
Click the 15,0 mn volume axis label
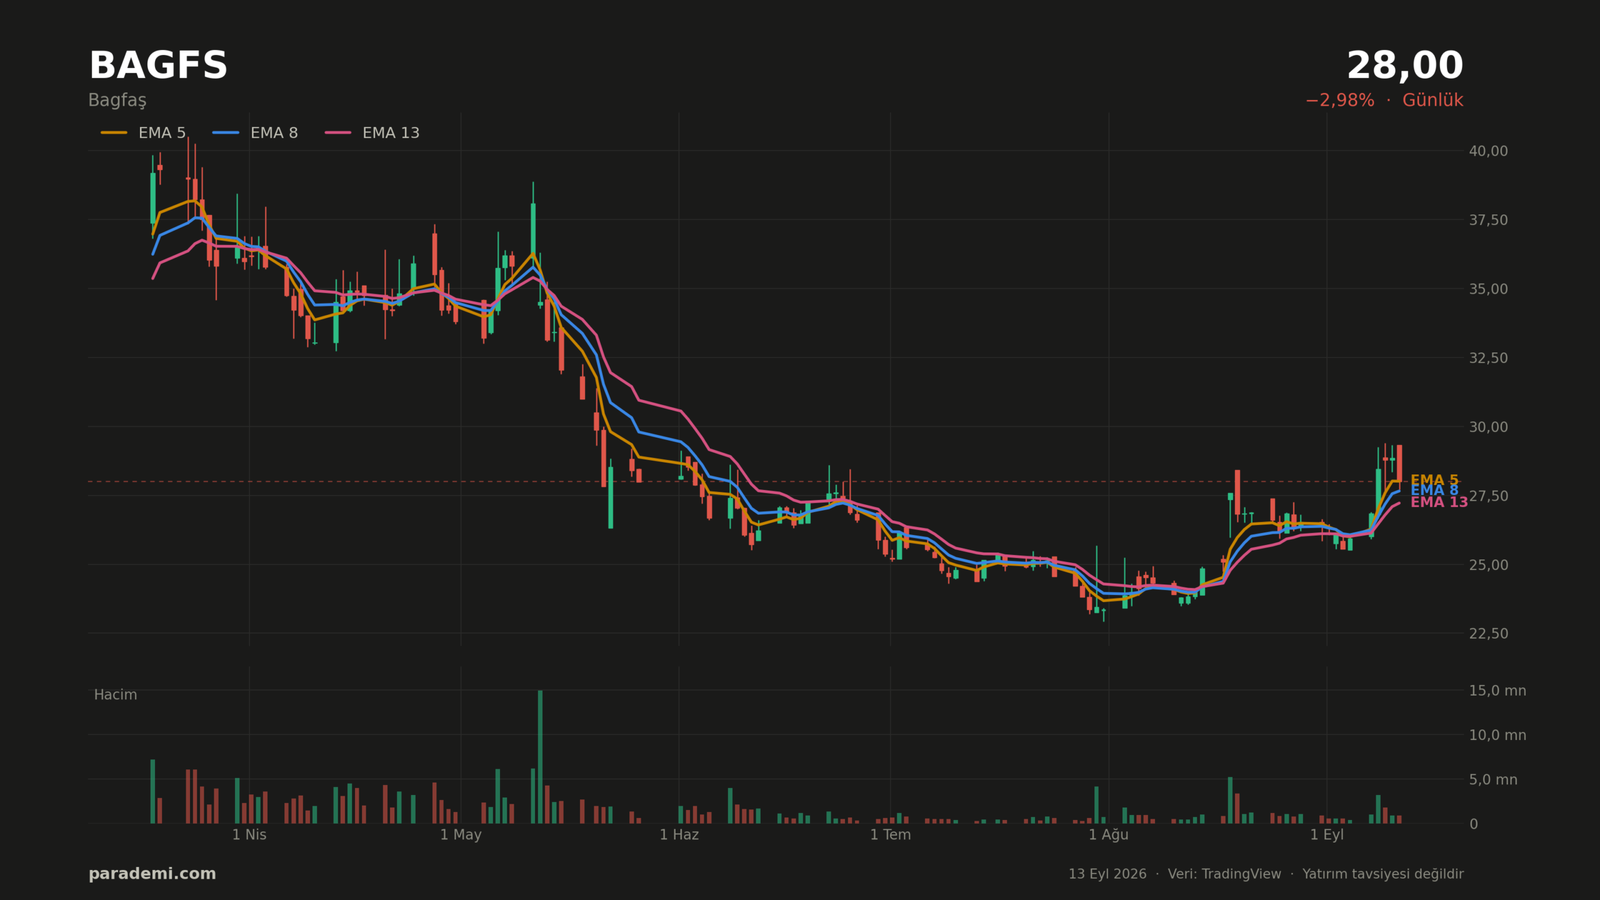click(x=1497, y=691)
